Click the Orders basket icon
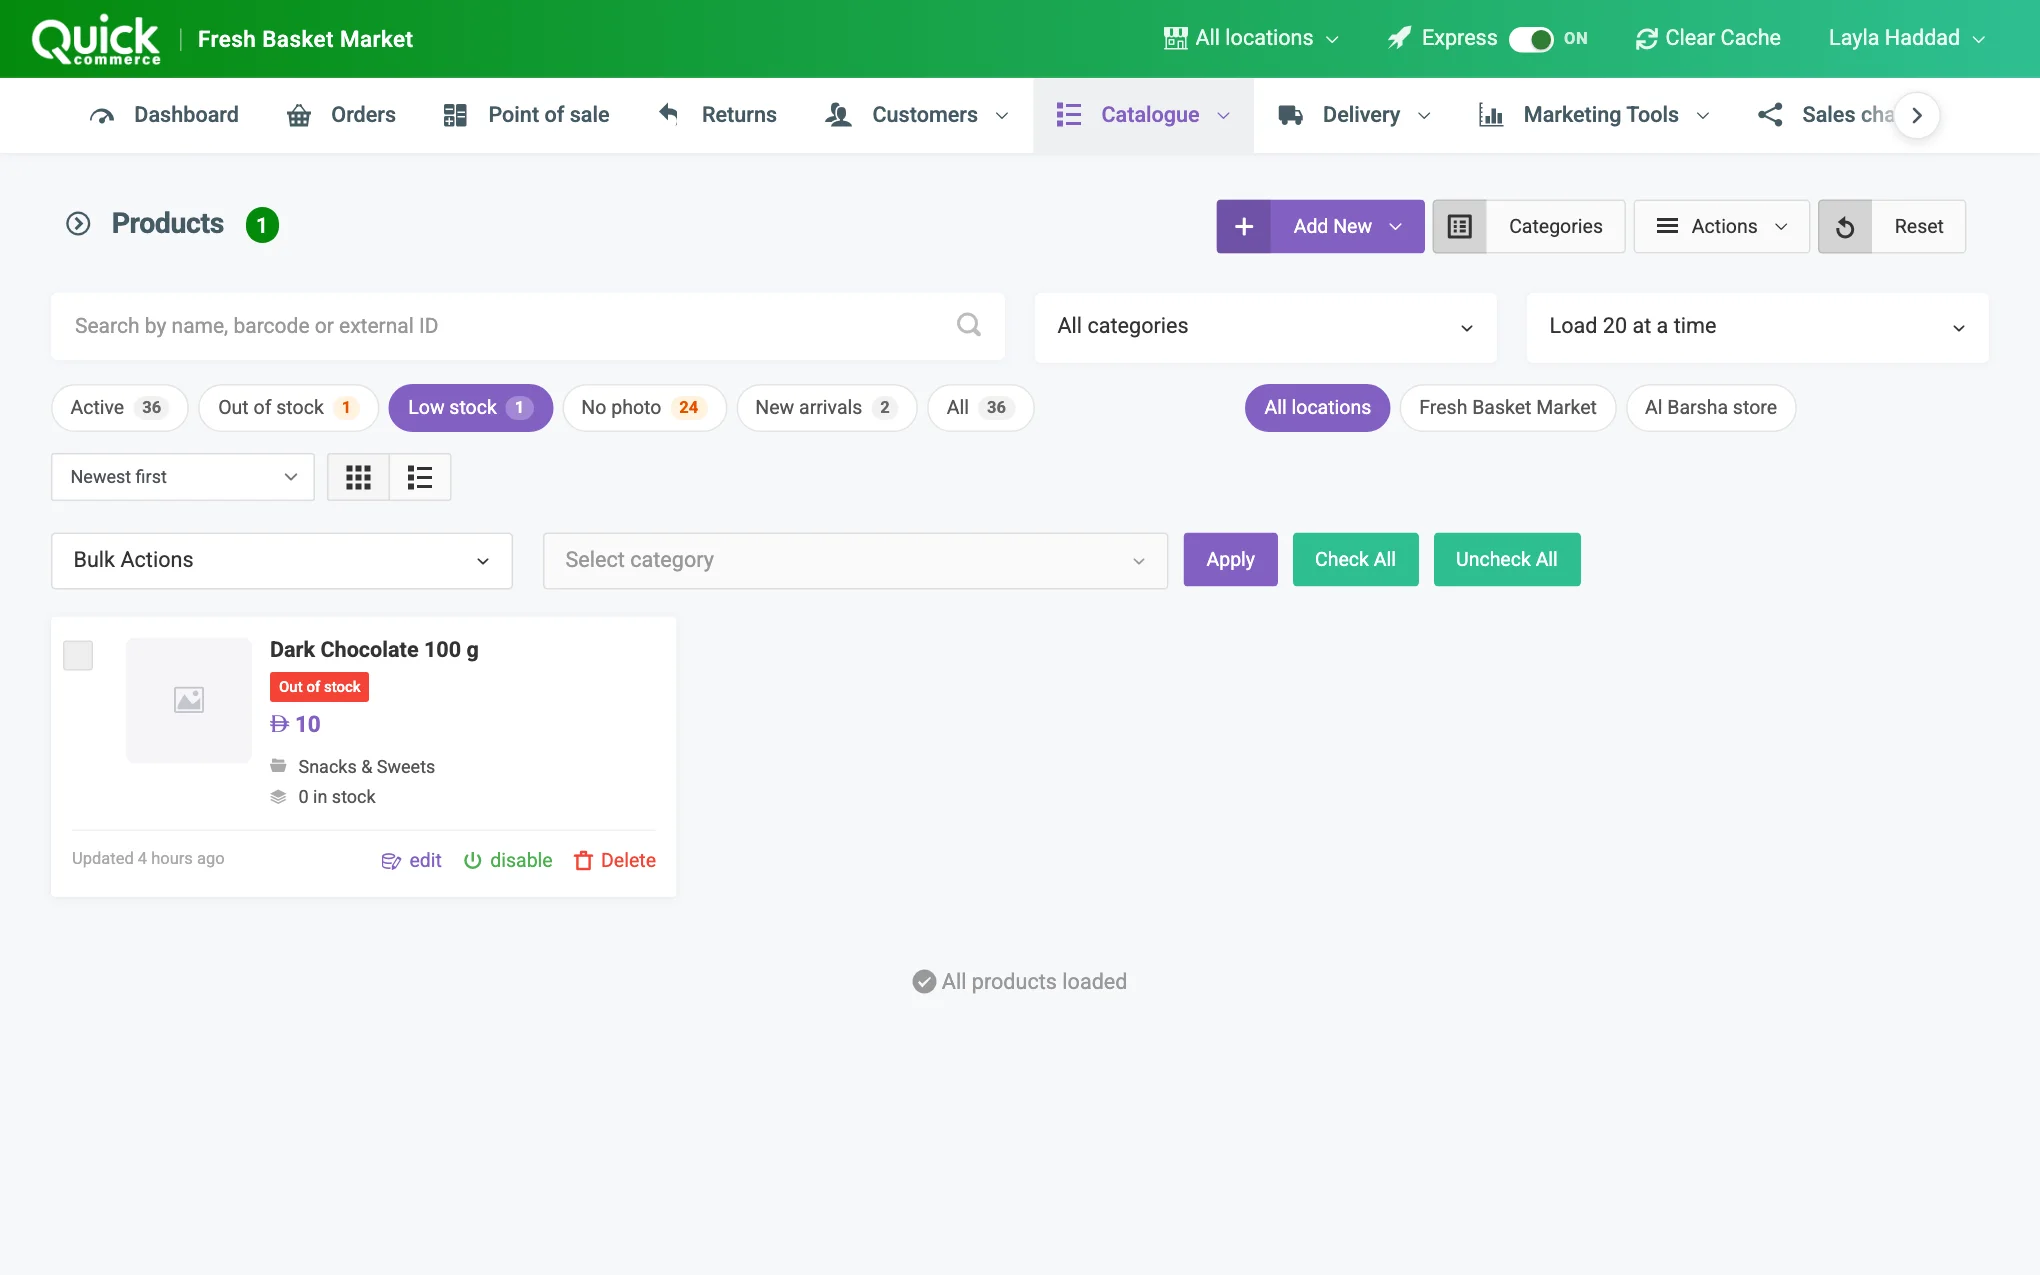This screenshot has height=1275, width=2040. coord(299,115)
